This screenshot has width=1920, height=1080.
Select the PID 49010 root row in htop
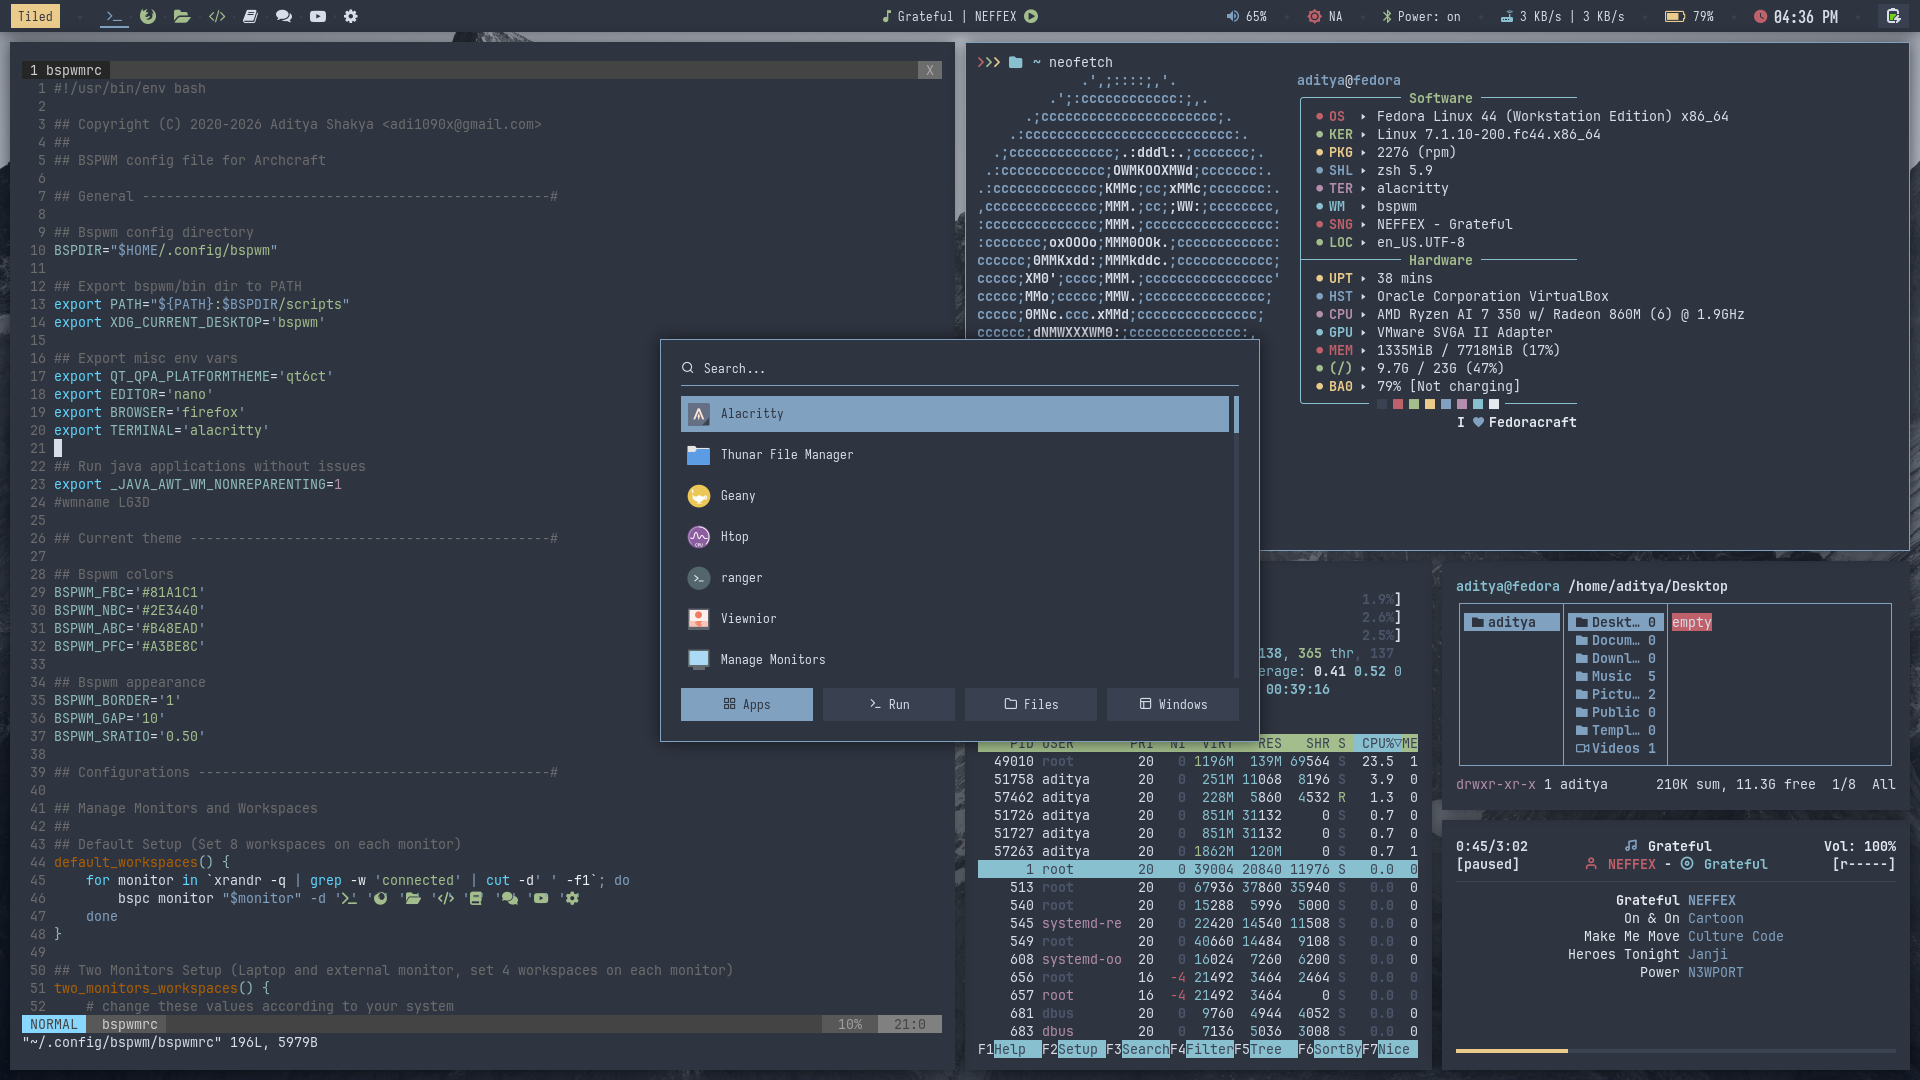tap(1198, 761)
